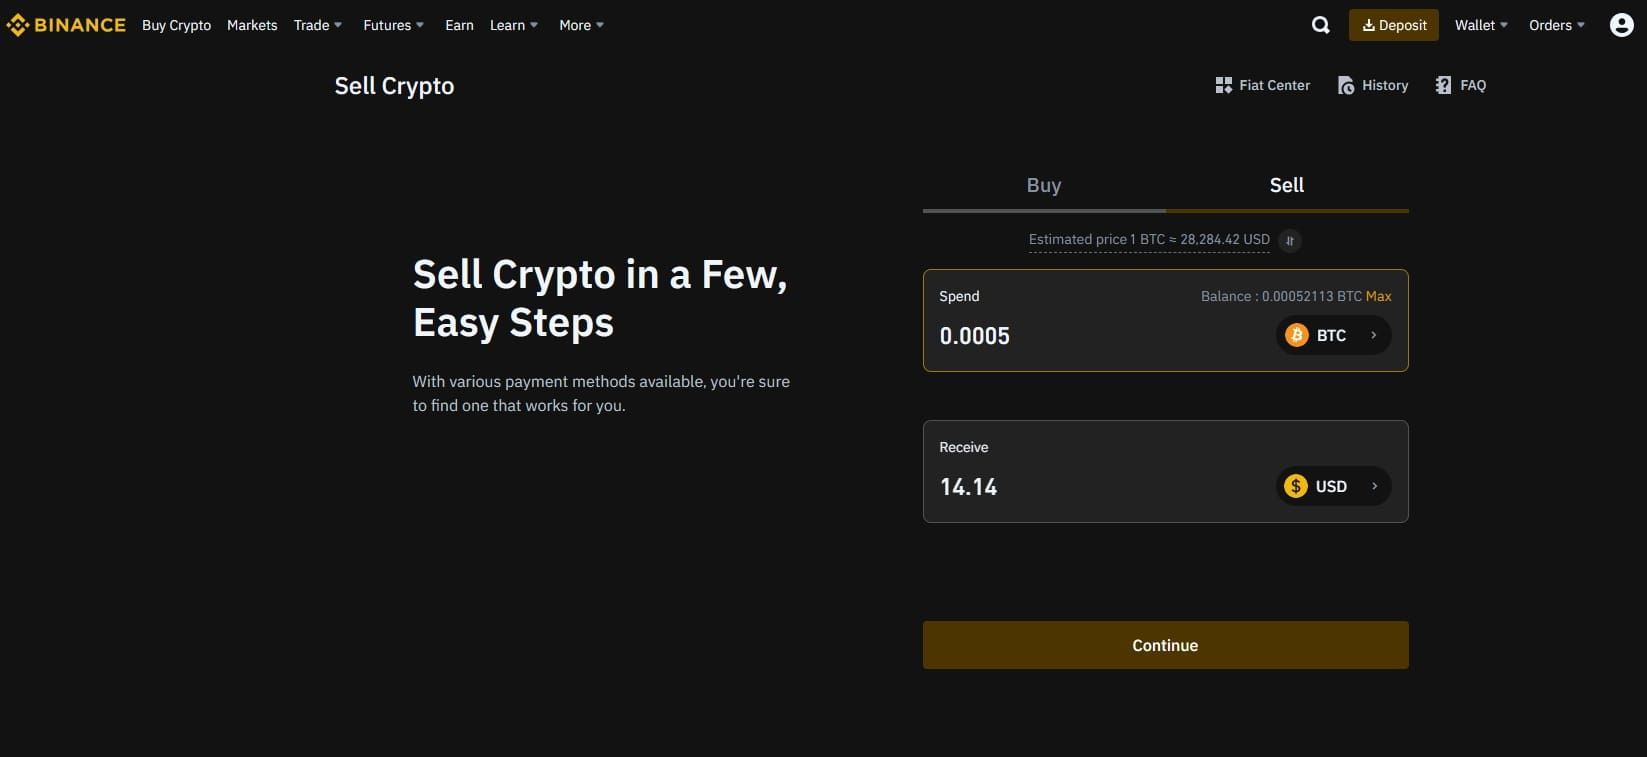
Task: Click the price conversion swap icon
Action: (1290, 240)
